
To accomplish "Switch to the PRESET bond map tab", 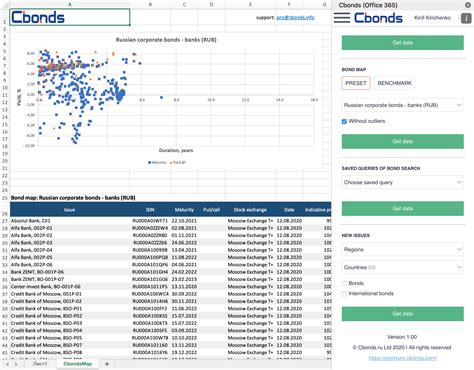I will (x=356, y=83).
